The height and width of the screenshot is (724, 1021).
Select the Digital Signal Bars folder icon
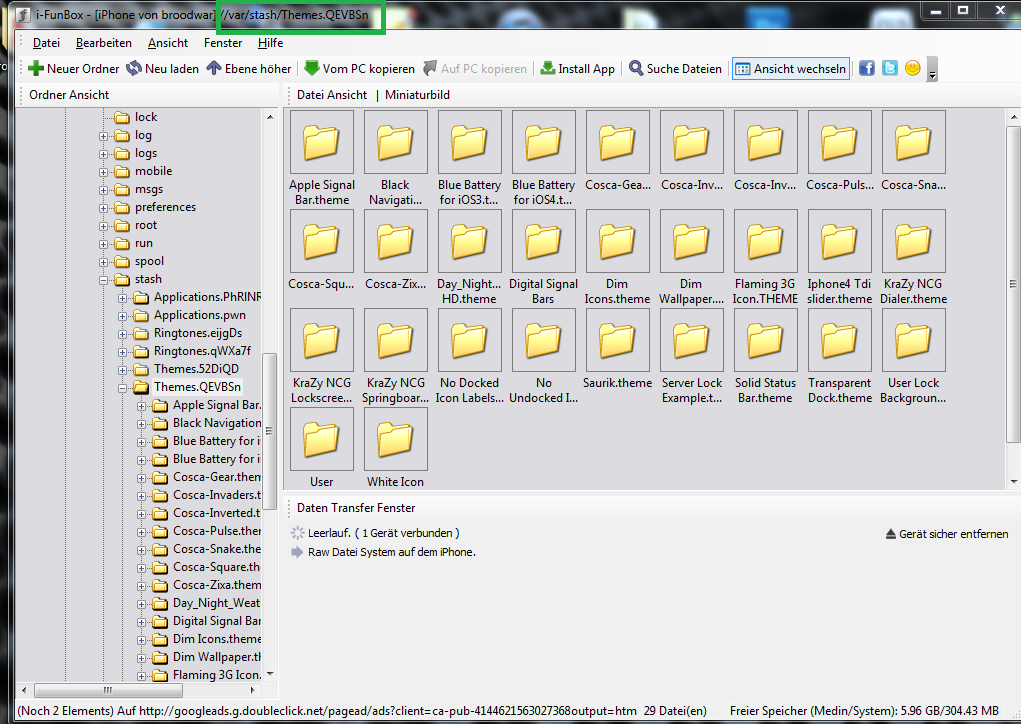[x=544, y=241]
